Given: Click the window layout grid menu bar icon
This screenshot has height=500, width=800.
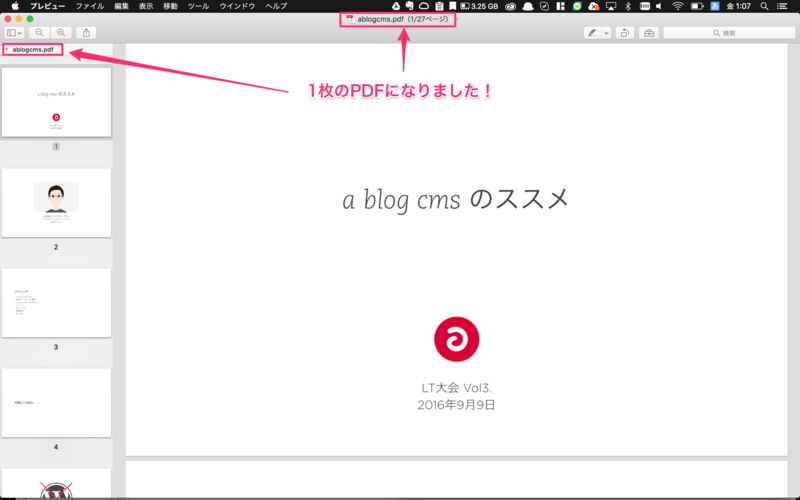Looking at the screenshot, I should pyautogui.click(x=561, y=6).
